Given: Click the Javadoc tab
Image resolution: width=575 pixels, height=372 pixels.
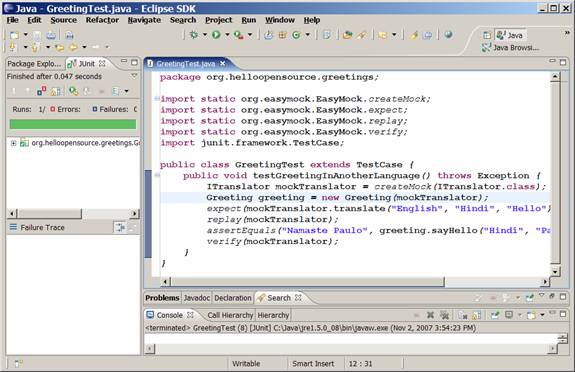Looking at the screenshot, I should click(x=197, y=298).
